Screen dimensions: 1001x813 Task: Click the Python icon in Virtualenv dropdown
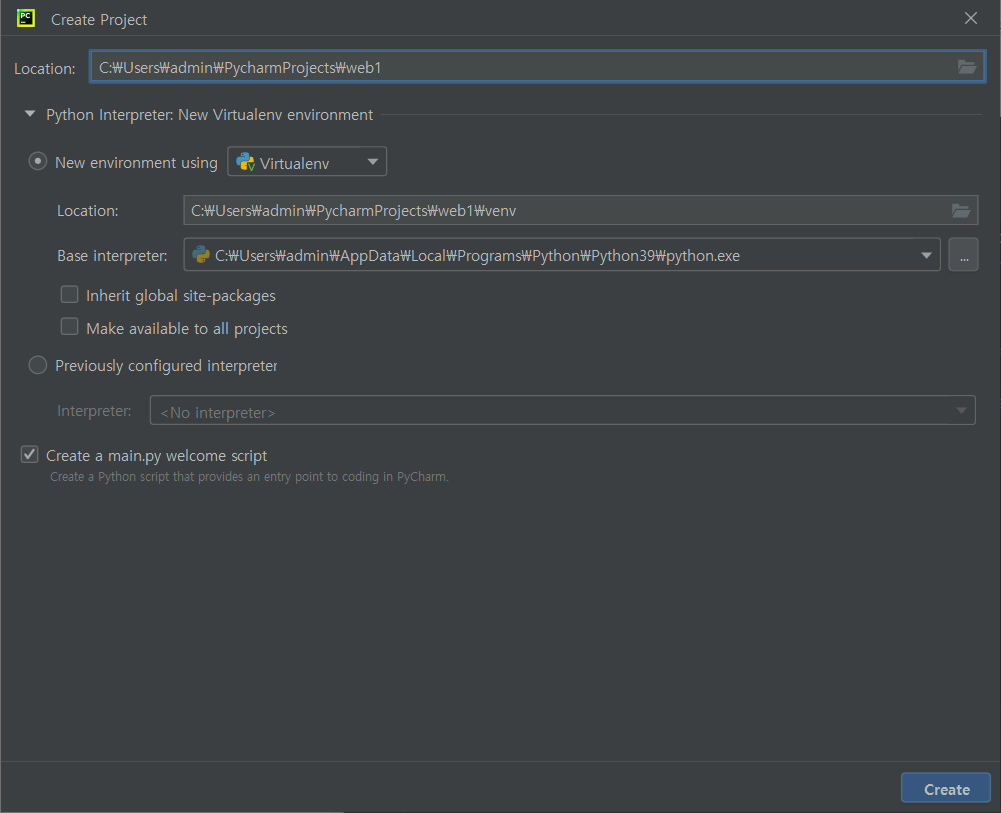click(x=246, y=162)
